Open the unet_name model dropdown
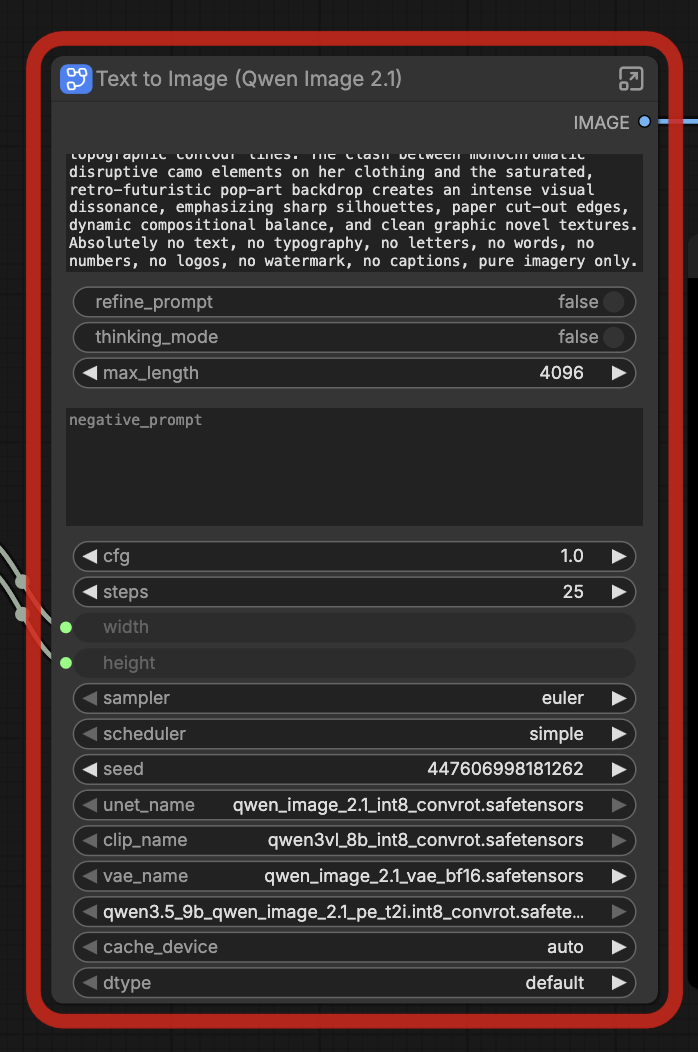The height and width of the screenshot is (1052, 698). point(354,805)
